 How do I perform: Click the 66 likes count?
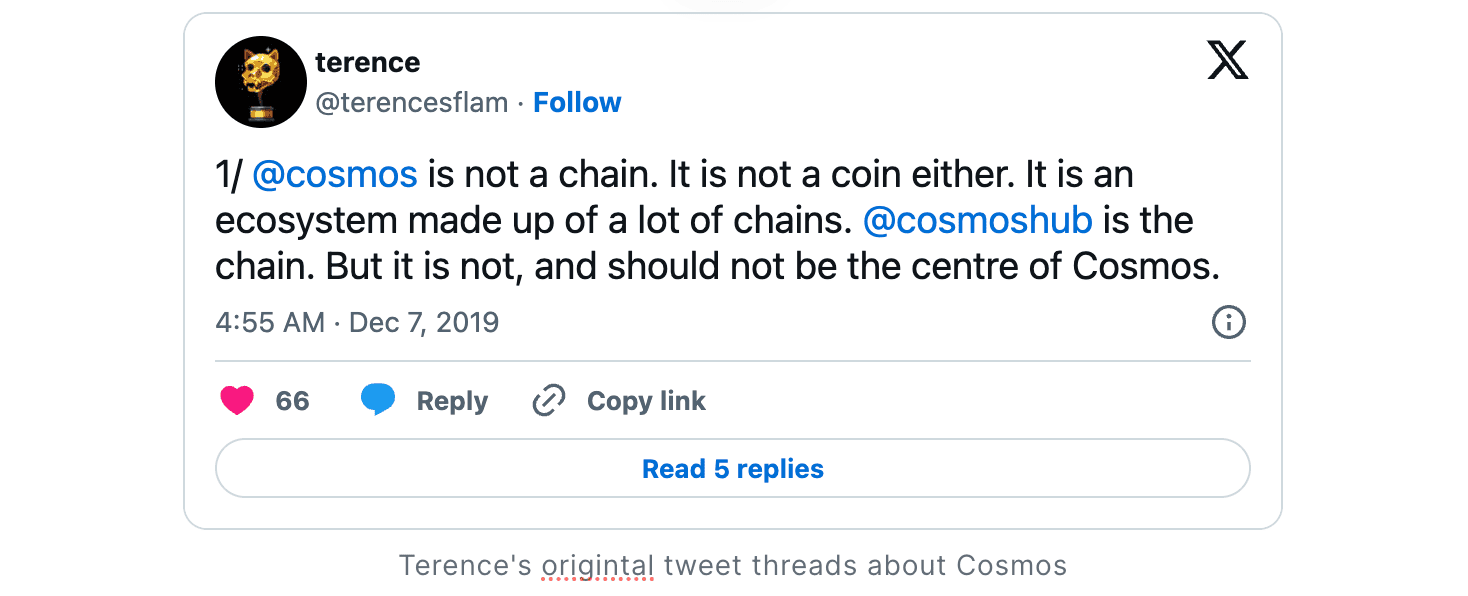[x=292, y=401]
